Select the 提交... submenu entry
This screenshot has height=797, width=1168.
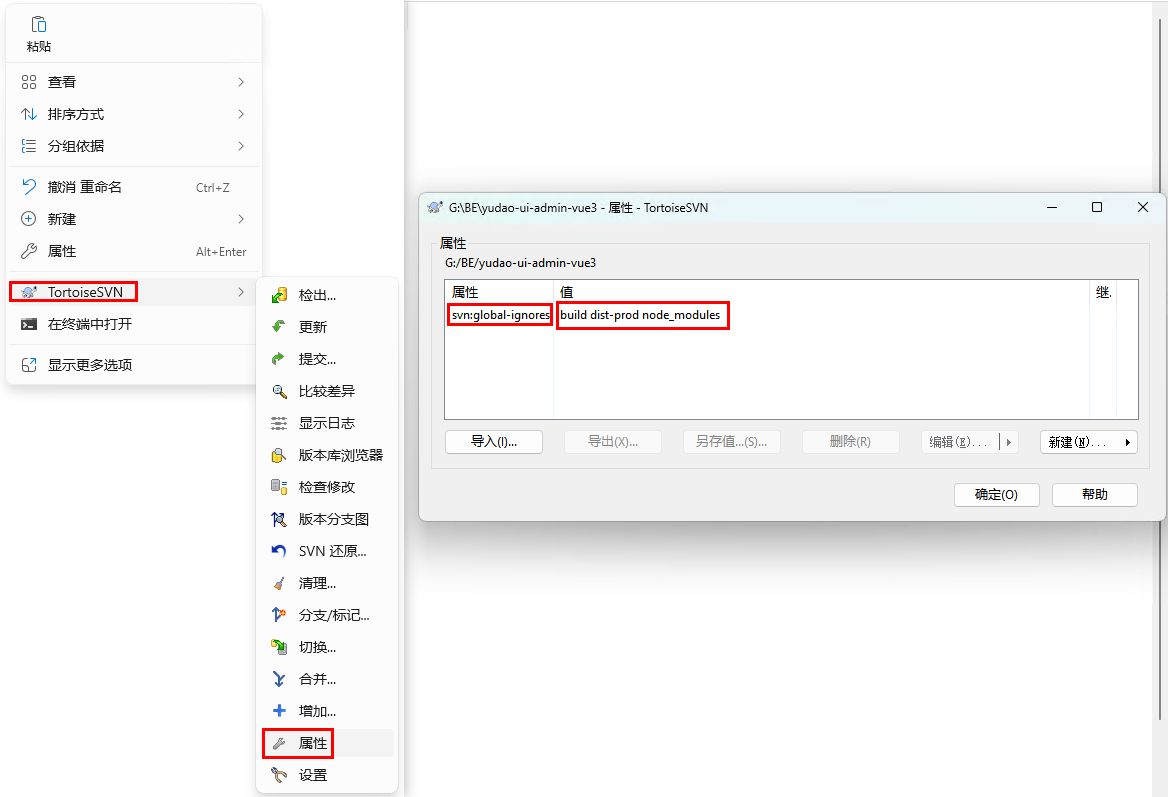point(327,359)
